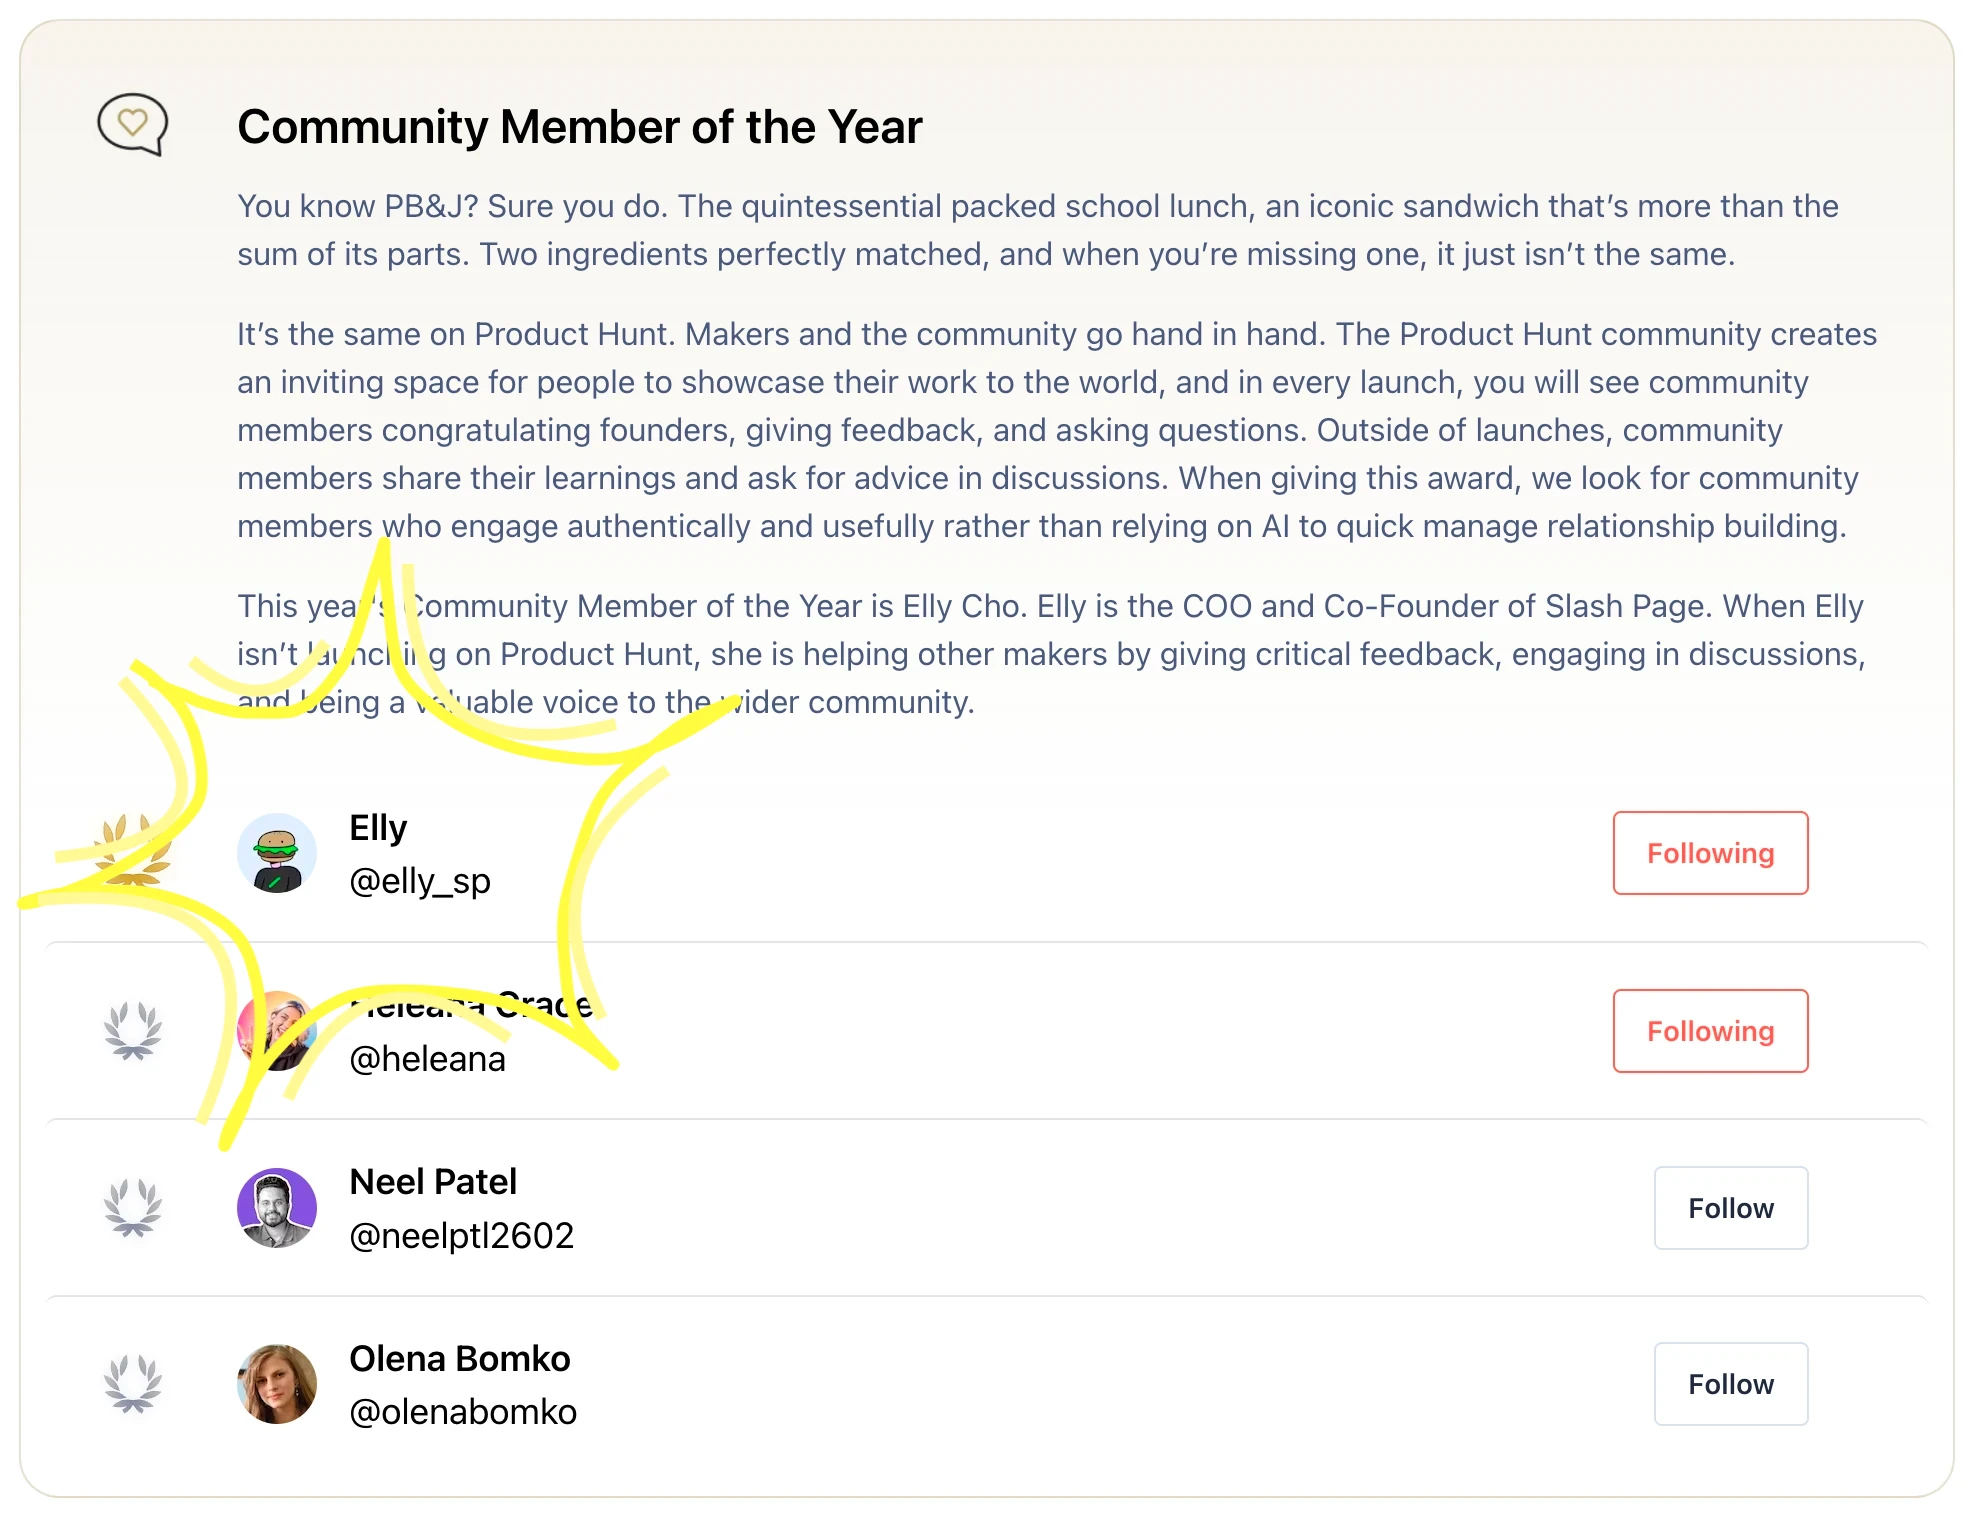
Task: Click the gold laurel wreath beside Elly
Action: pos(132,851)
